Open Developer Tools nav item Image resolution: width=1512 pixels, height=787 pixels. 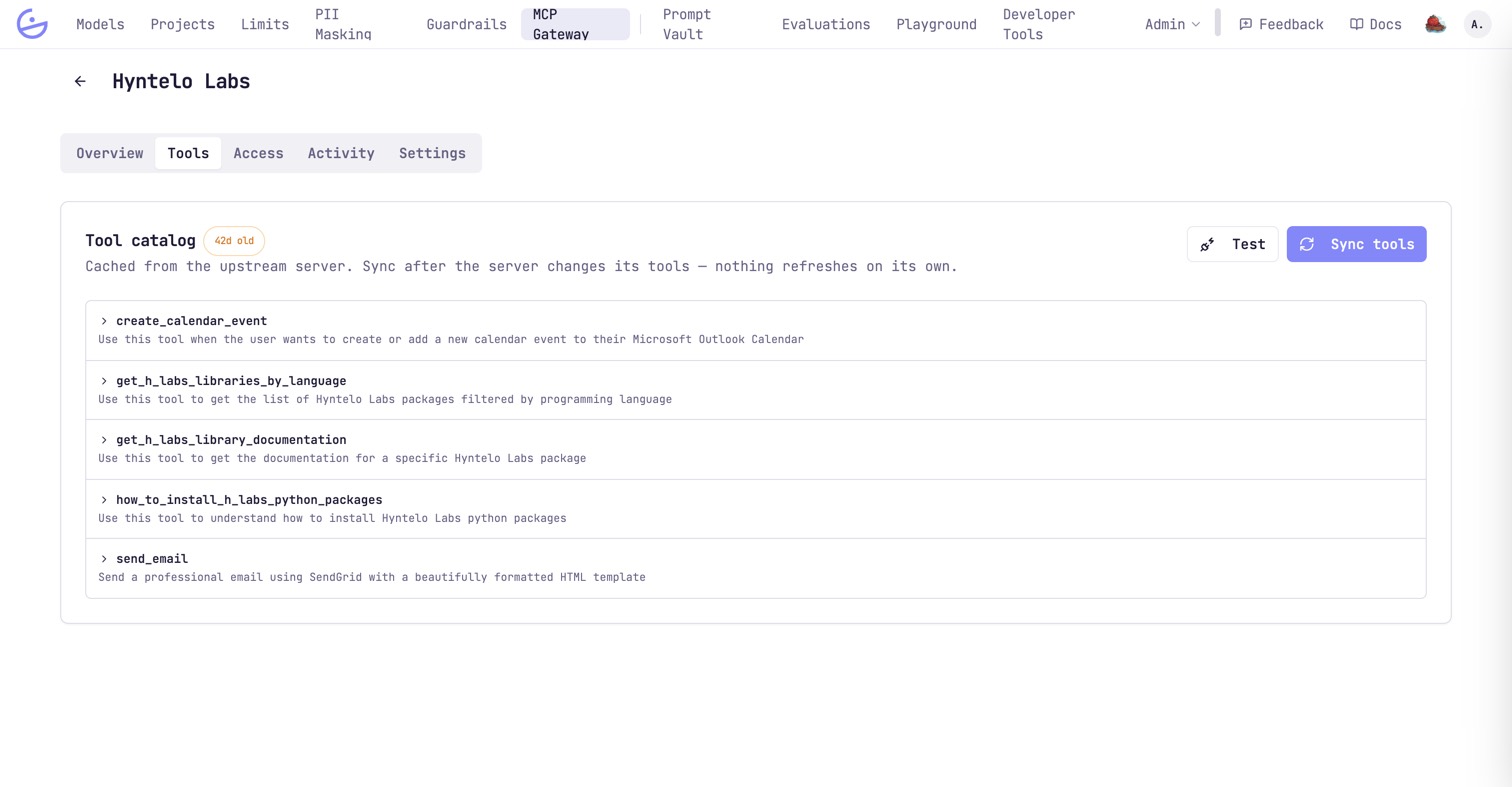[1039, 24]
